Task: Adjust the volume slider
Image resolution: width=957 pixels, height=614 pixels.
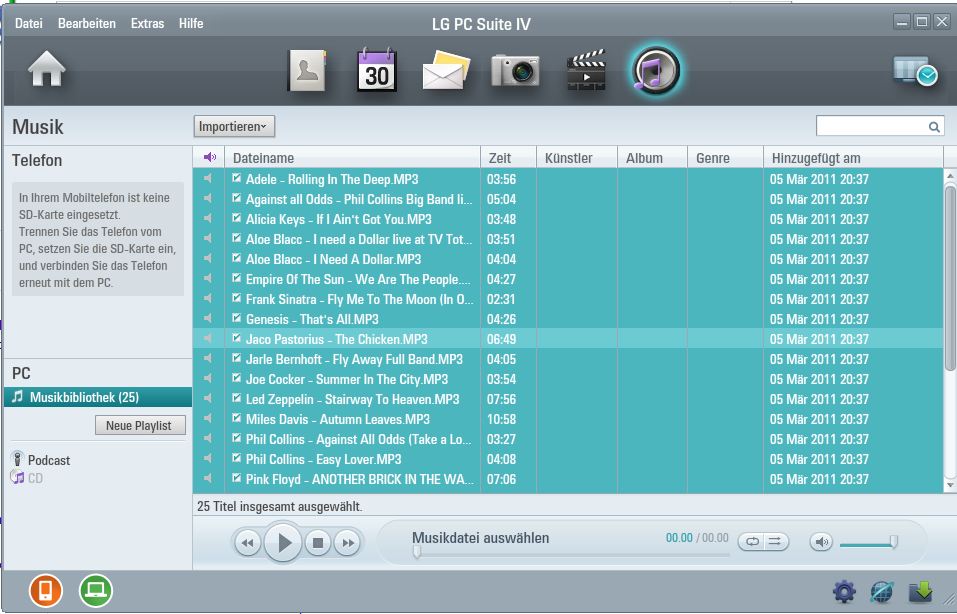Action: pyautogui.click(x=869, y=542)
